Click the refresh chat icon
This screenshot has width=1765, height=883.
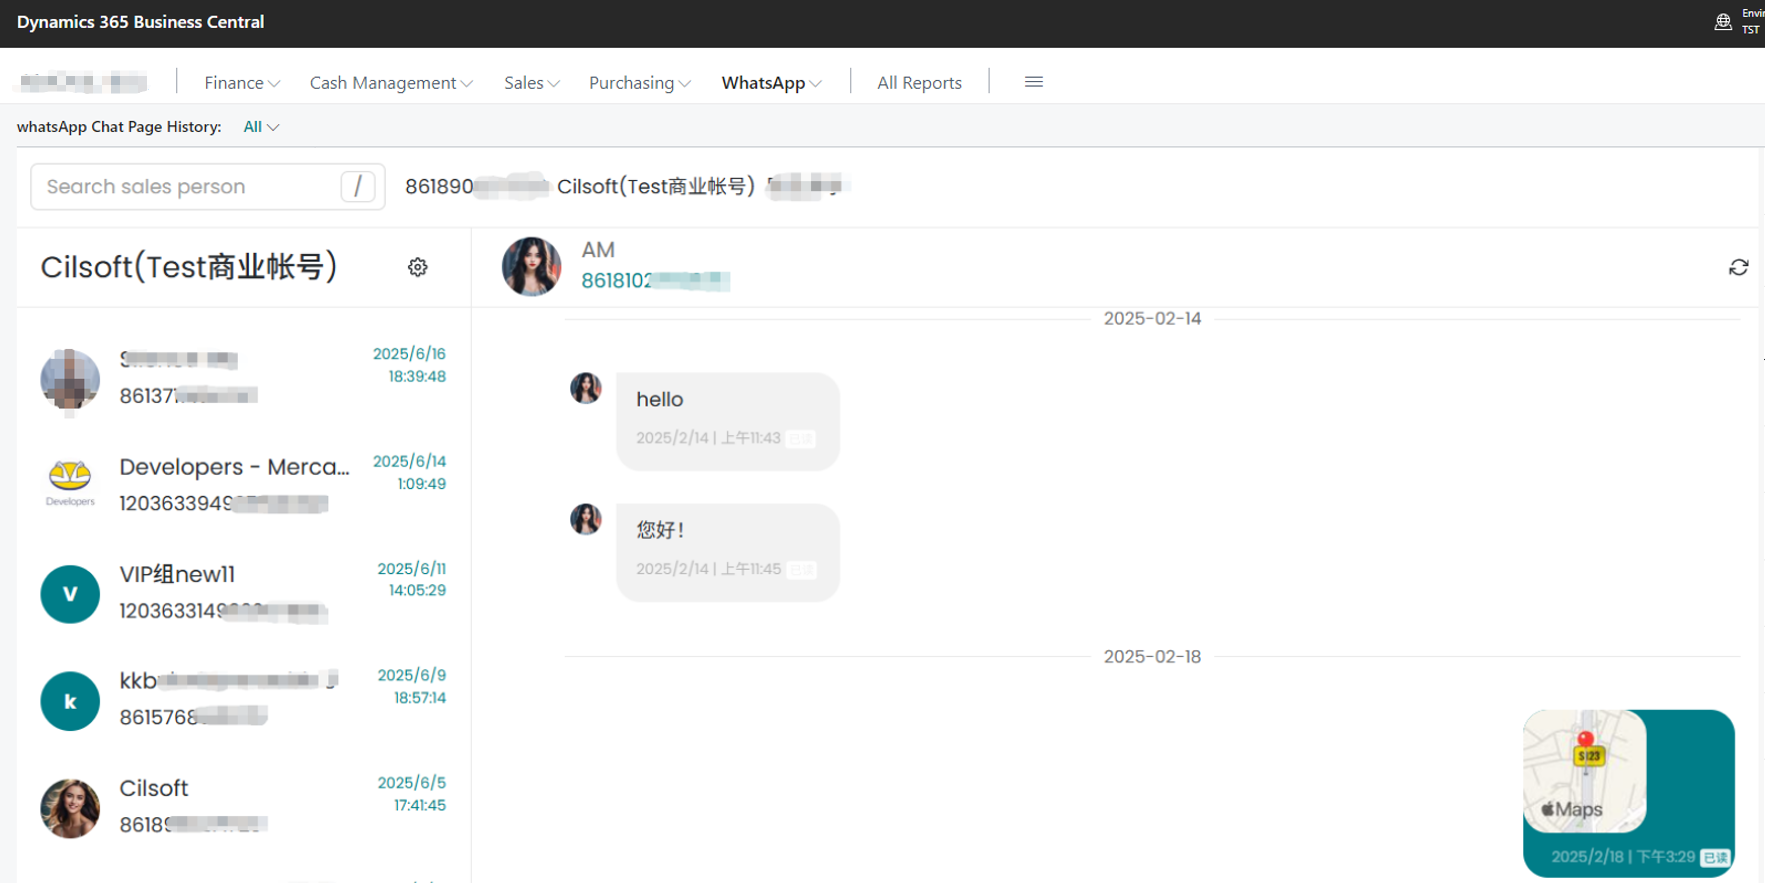pyautogui.click(x=1738, y=267)
